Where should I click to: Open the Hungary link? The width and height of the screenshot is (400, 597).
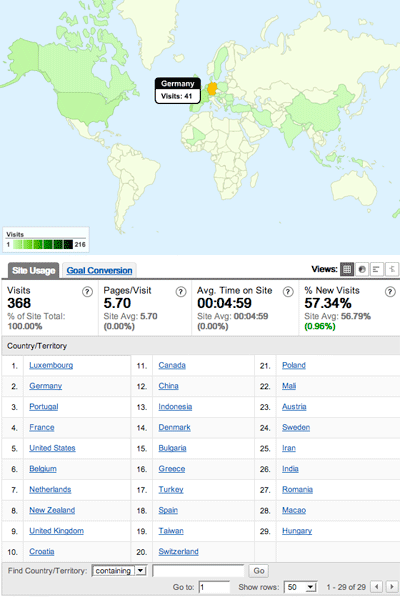point(297,531)
